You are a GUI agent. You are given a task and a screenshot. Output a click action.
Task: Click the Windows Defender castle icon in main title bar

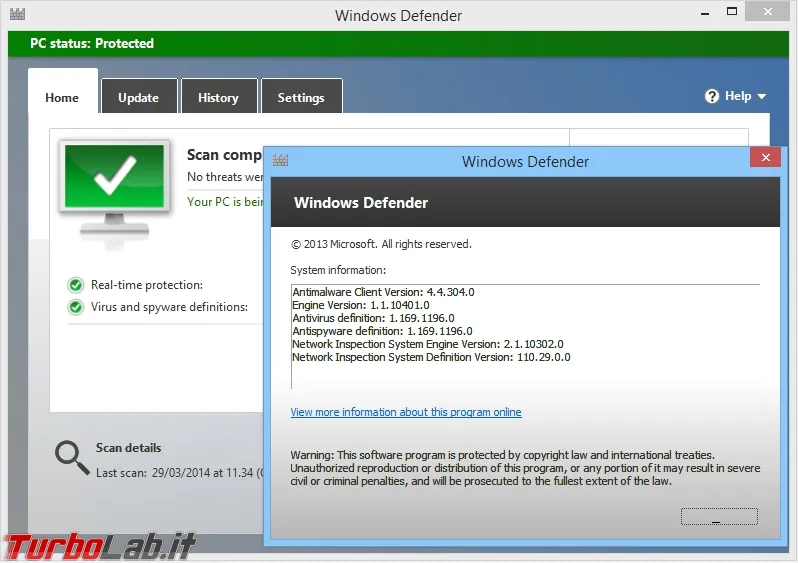tap(17, 14)
